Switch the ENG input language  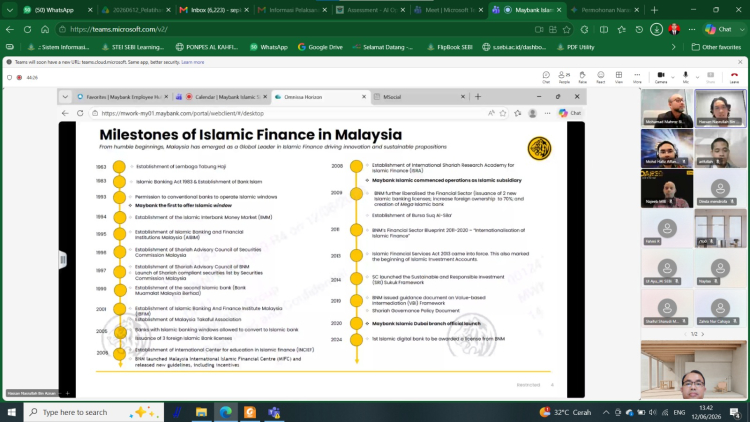[679, 412]
